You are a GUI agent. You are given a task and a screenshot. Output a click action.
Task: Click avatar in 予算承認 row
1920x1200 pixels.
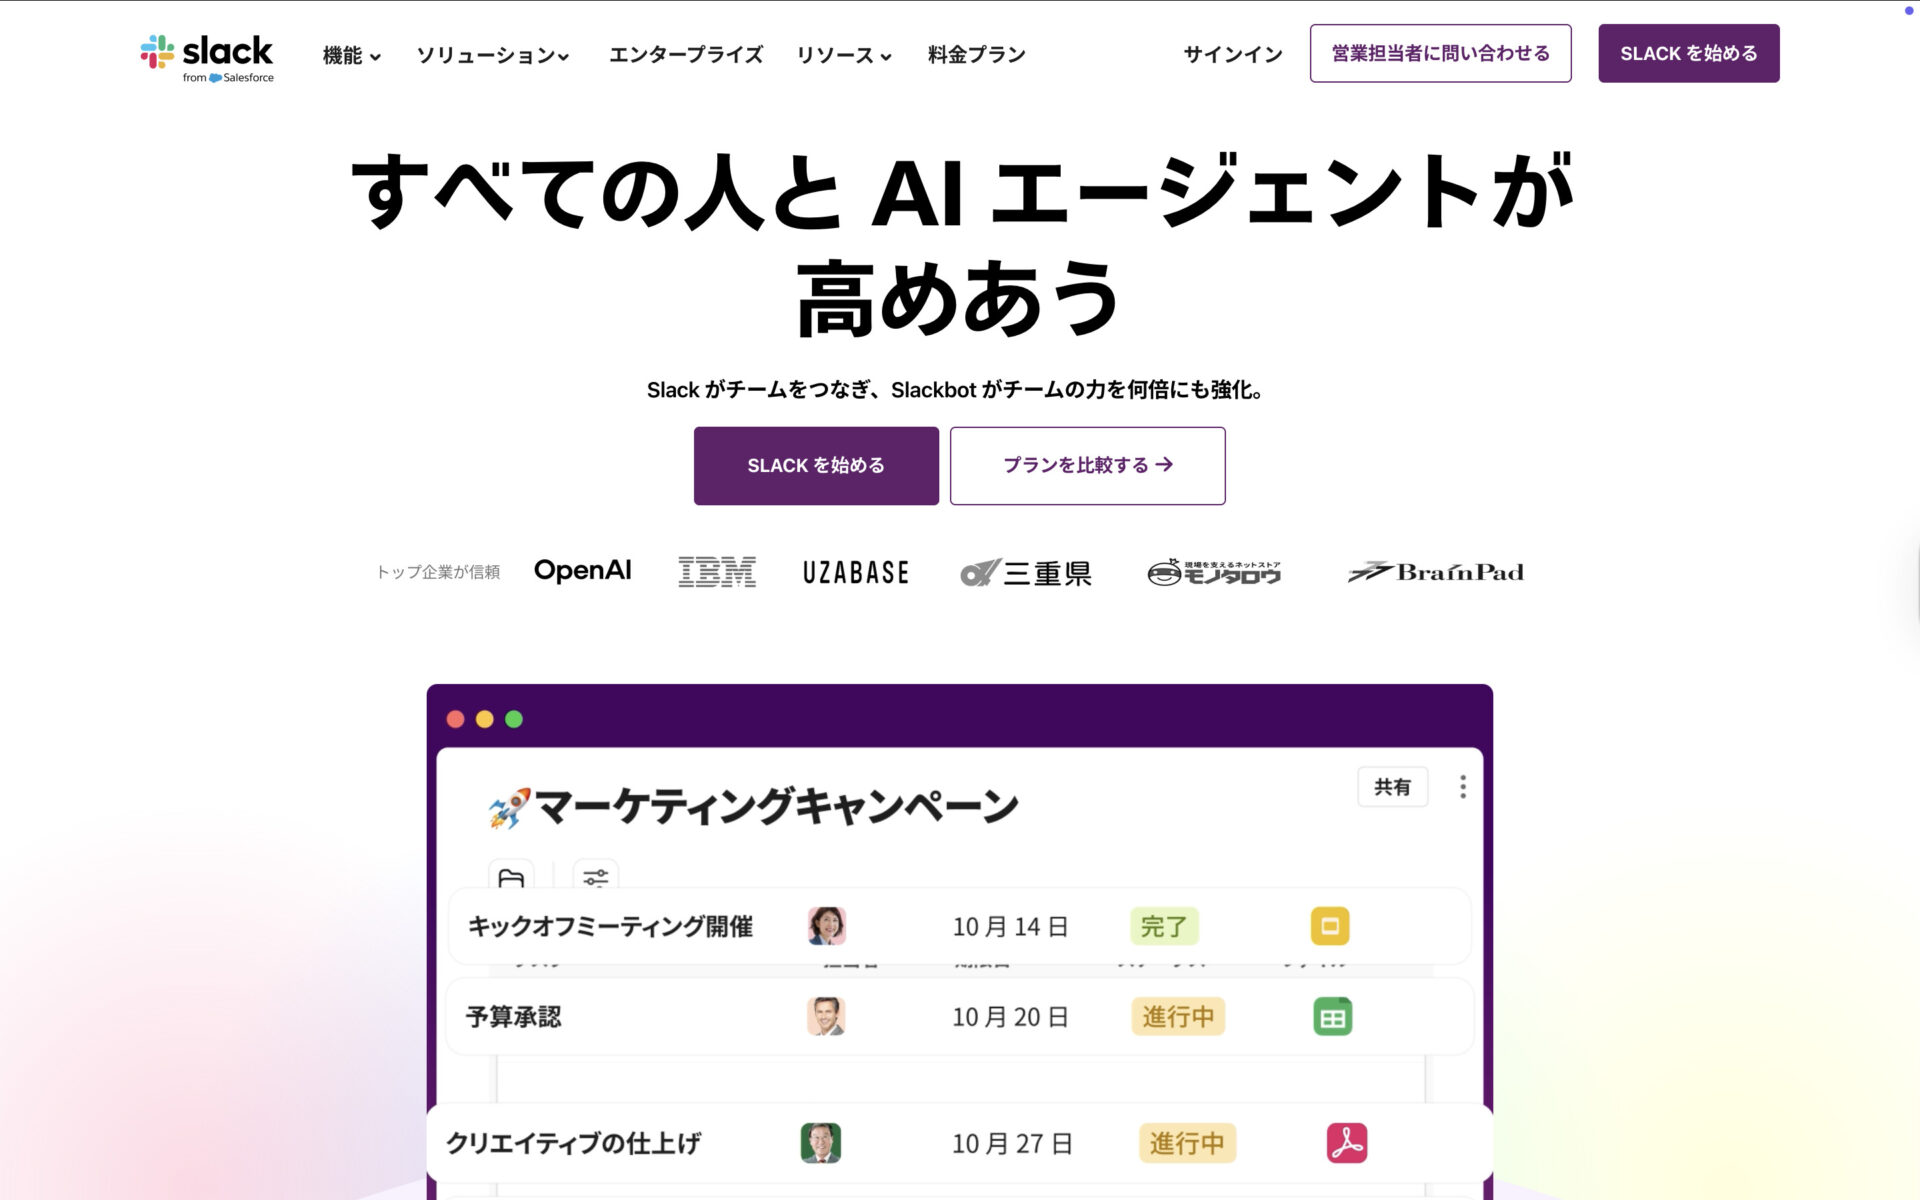[826, 1016]
